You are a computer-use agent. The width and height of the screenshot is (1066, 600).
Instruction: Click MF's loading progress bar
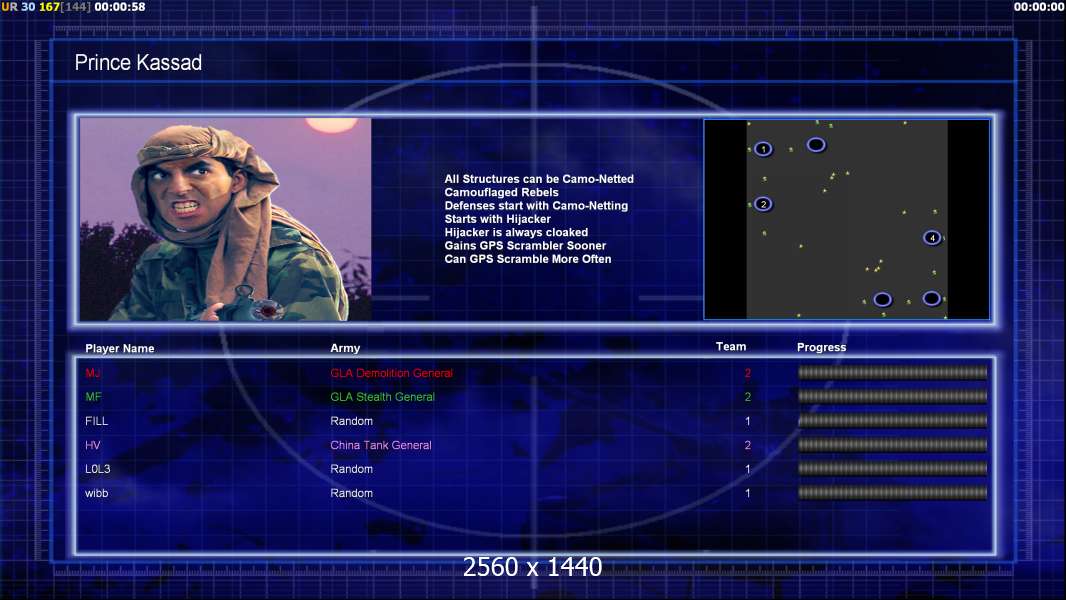coord(893,396)
